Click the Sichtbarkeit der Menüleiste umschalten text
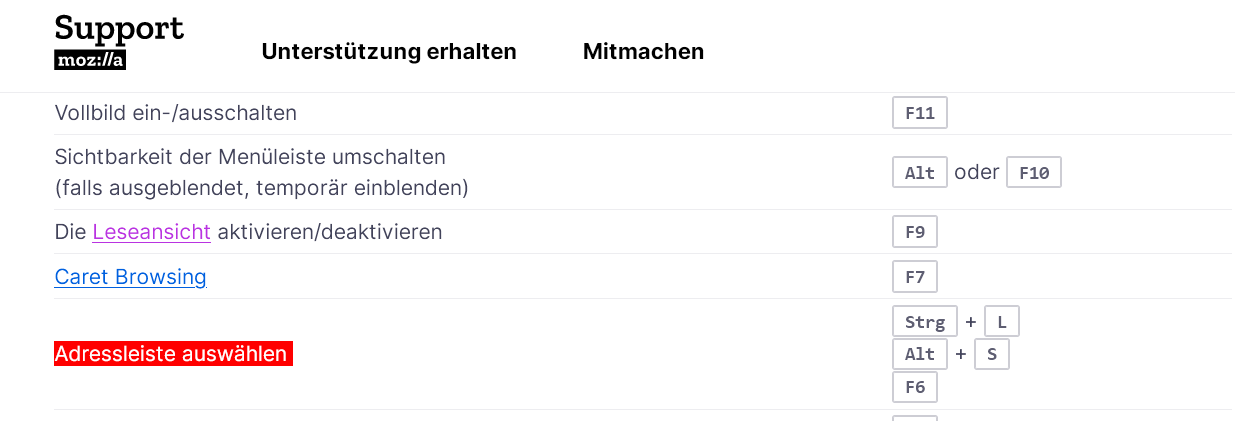The image size is (1235, 421). (x=250, y=157)
